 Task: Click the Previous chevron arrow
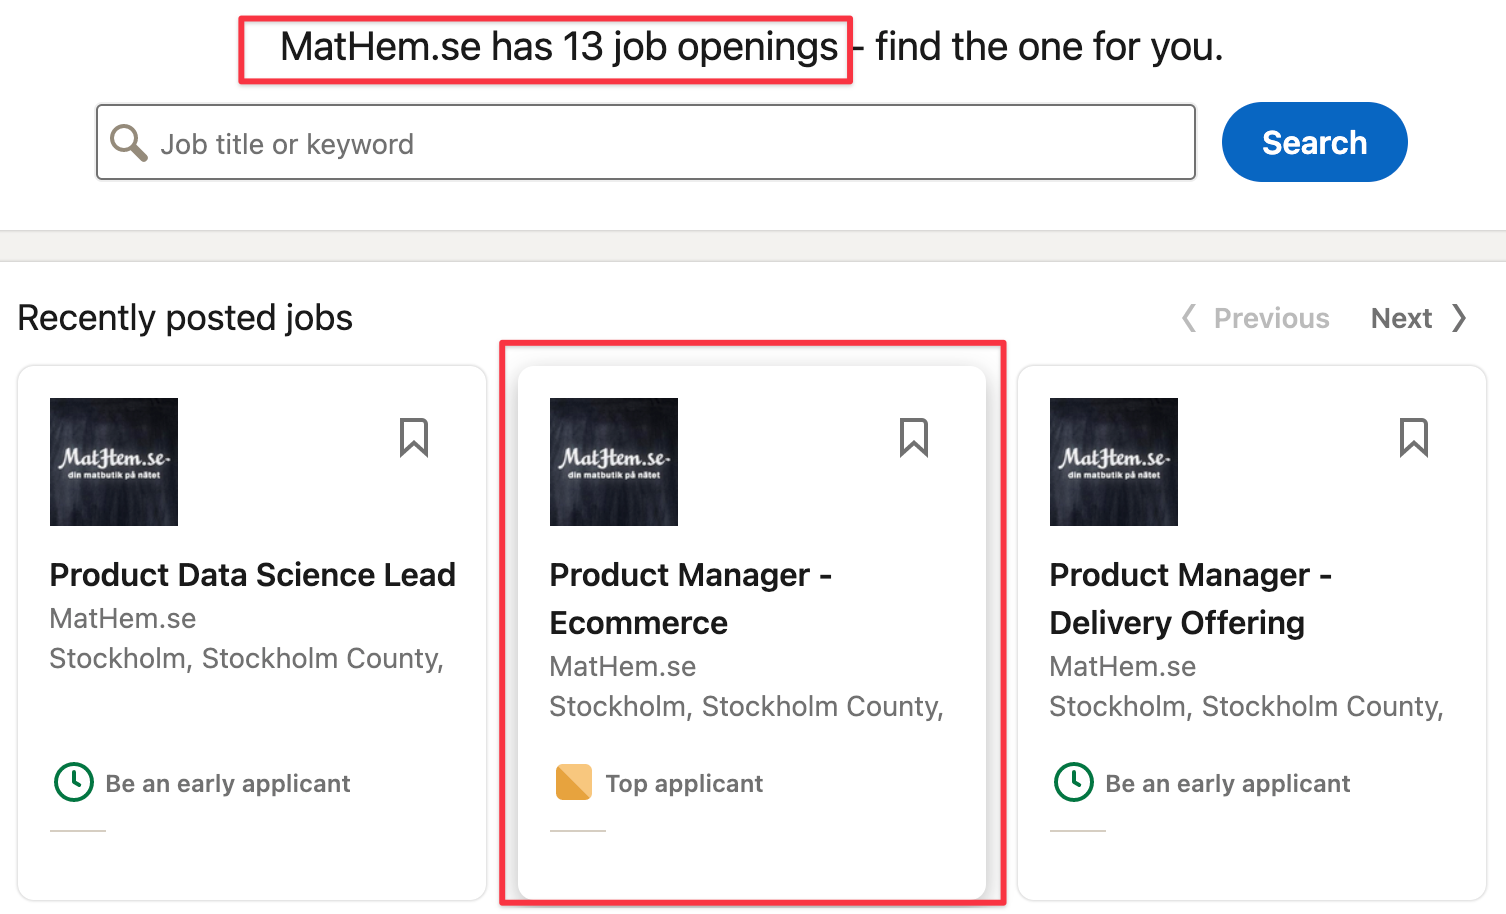point(1189,318)
